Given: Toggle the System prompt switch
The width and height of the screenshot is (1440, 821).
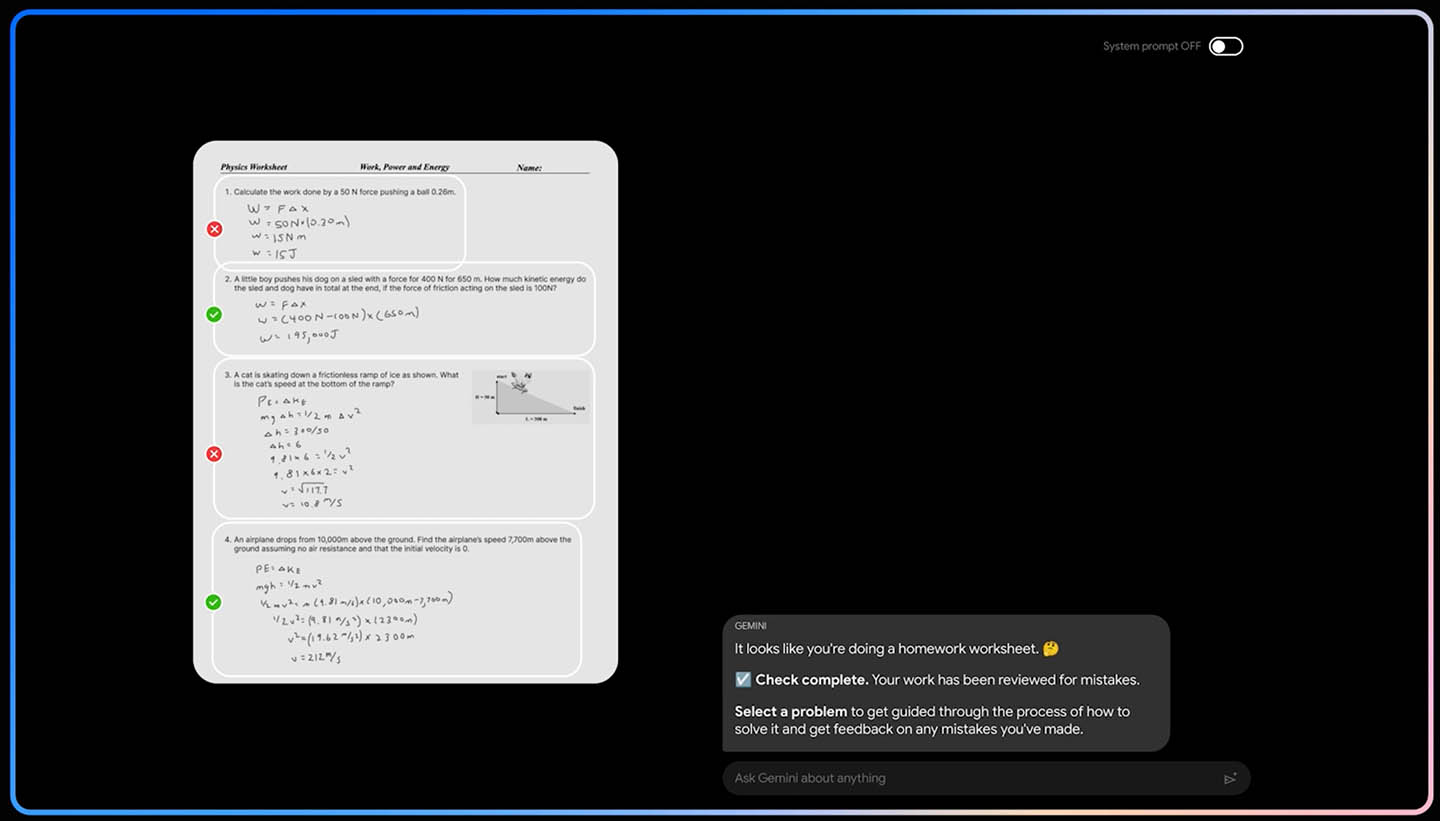Looking at the screenshot, I should coord(1225,46).
